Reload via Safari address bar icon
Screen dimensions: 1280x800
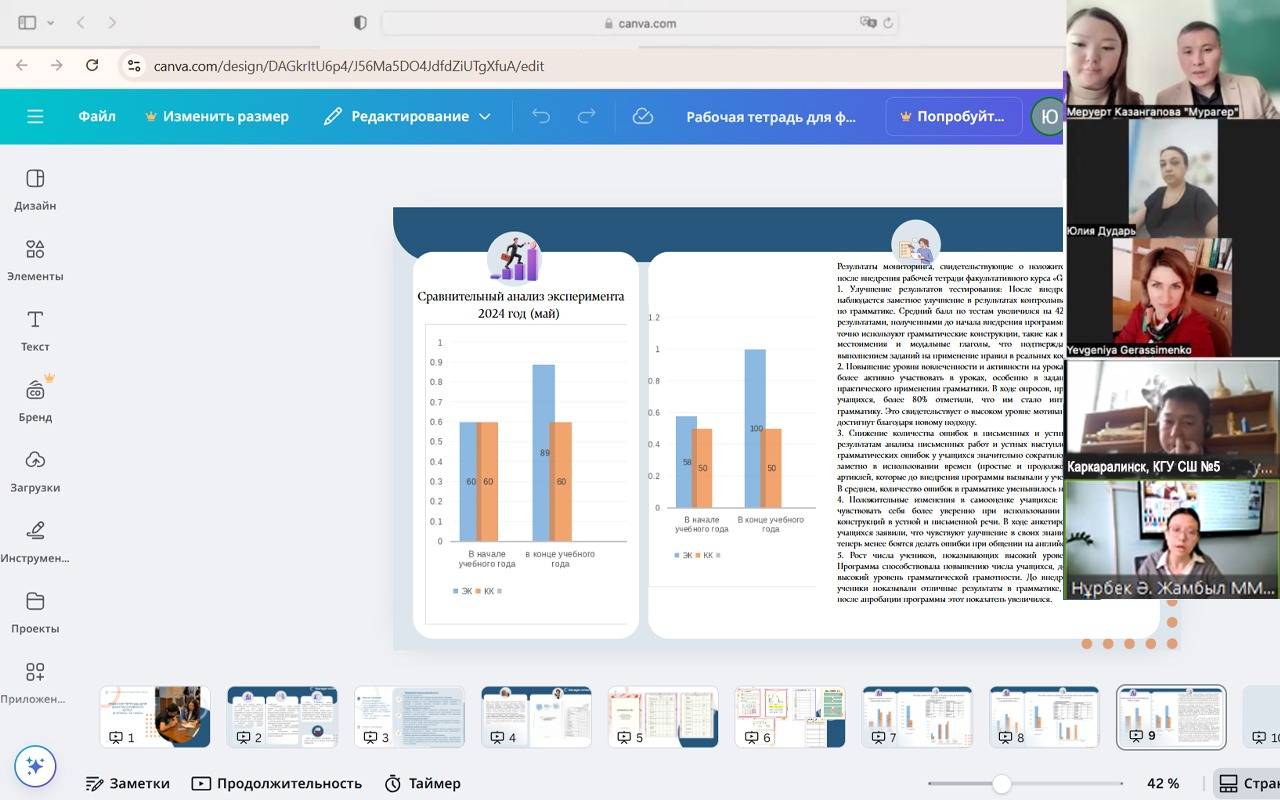[x=888, y=22]
